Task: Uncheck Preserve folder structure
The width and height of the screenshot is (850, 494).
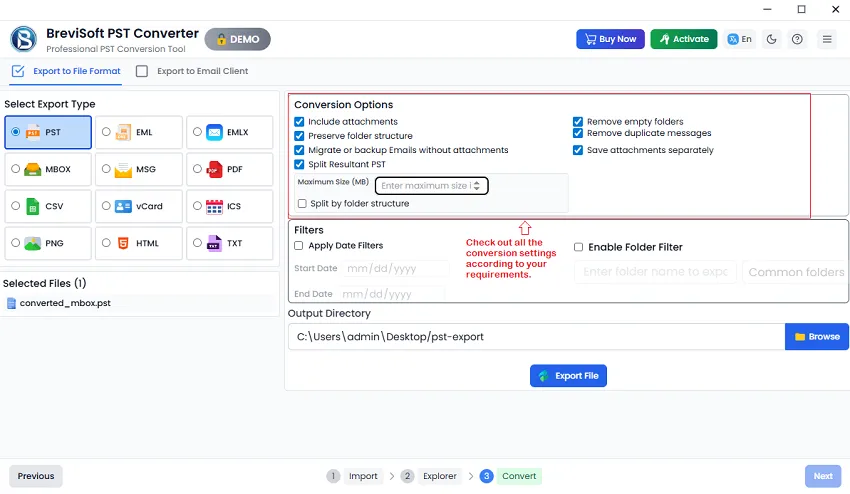Action: 299,136
